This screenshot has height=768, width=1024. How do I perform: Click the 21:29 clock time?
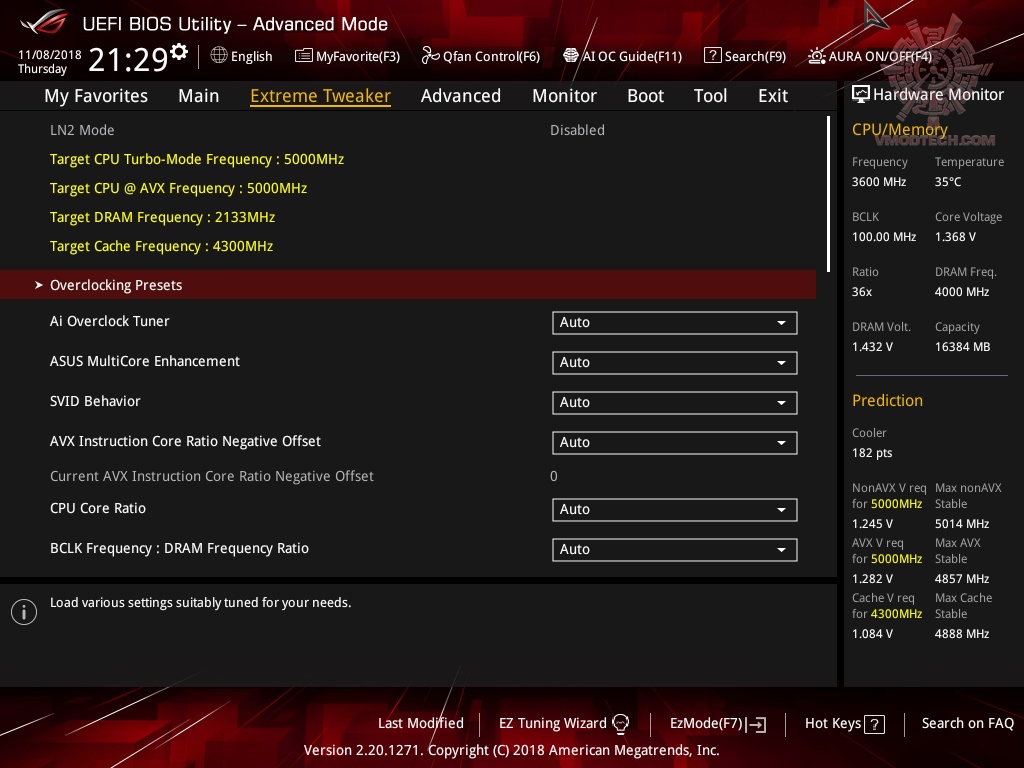point(128,59)
